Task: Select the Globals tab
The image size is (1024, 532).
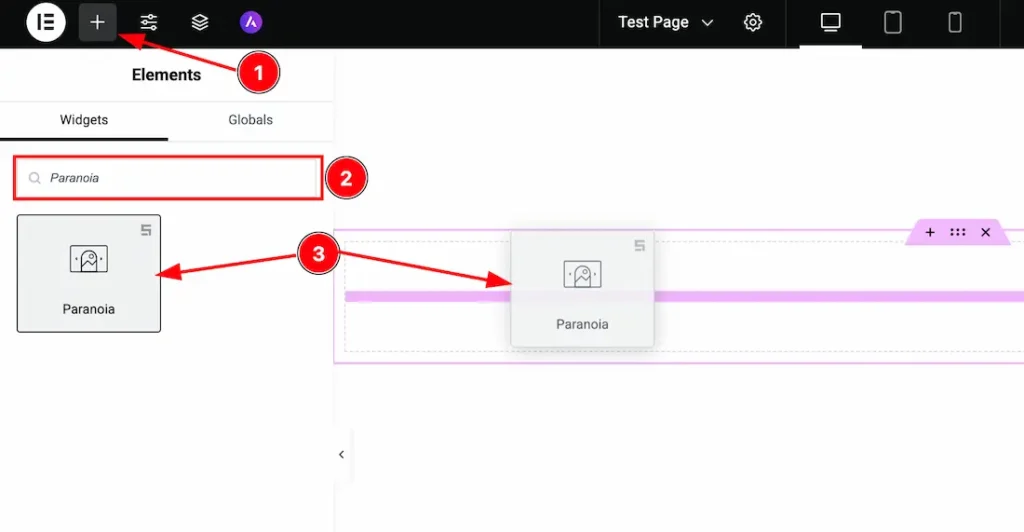Action: pos(250,120)
